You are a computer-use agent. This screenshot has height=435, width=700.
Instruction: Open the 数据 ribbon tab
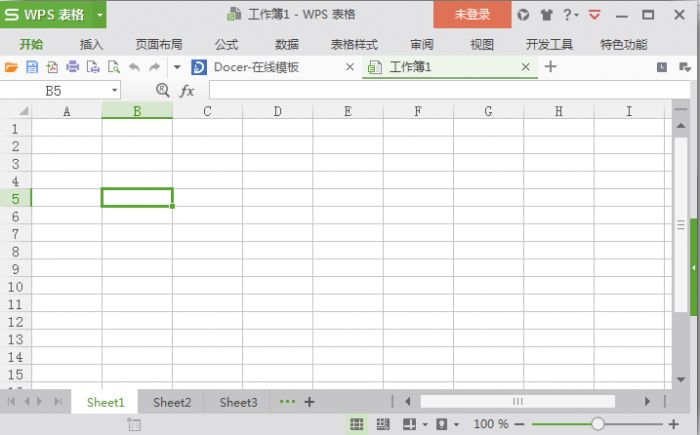(x=287, y=44)
